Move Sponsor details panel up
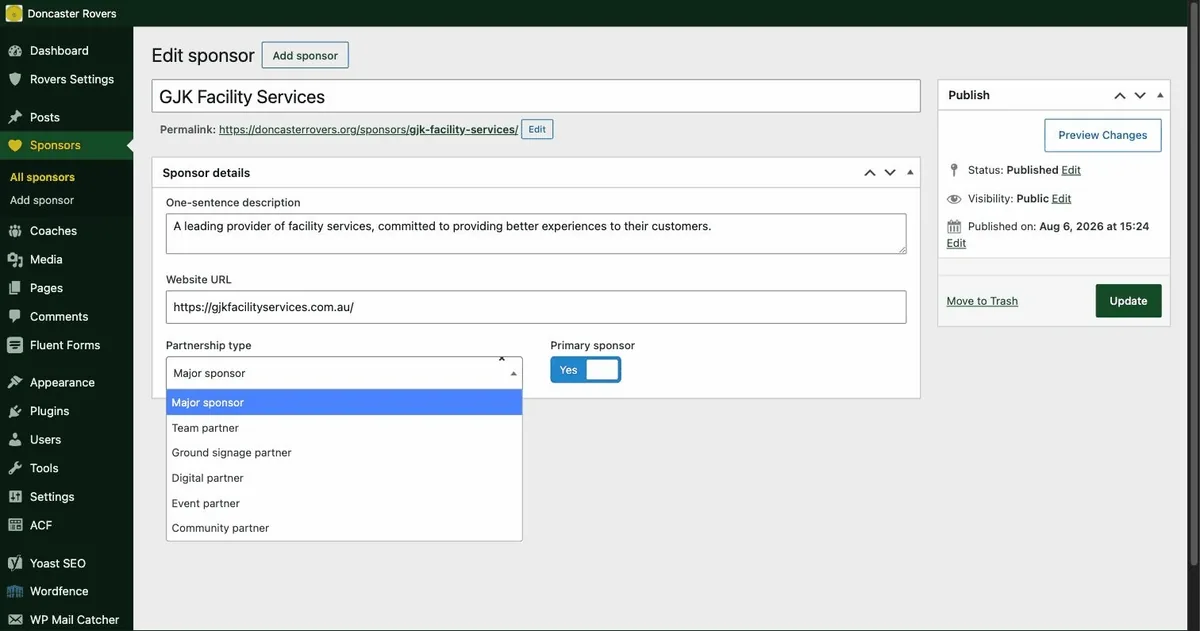Image resolution: width=1200 pixels, height=631 pixels. (870, 173)
